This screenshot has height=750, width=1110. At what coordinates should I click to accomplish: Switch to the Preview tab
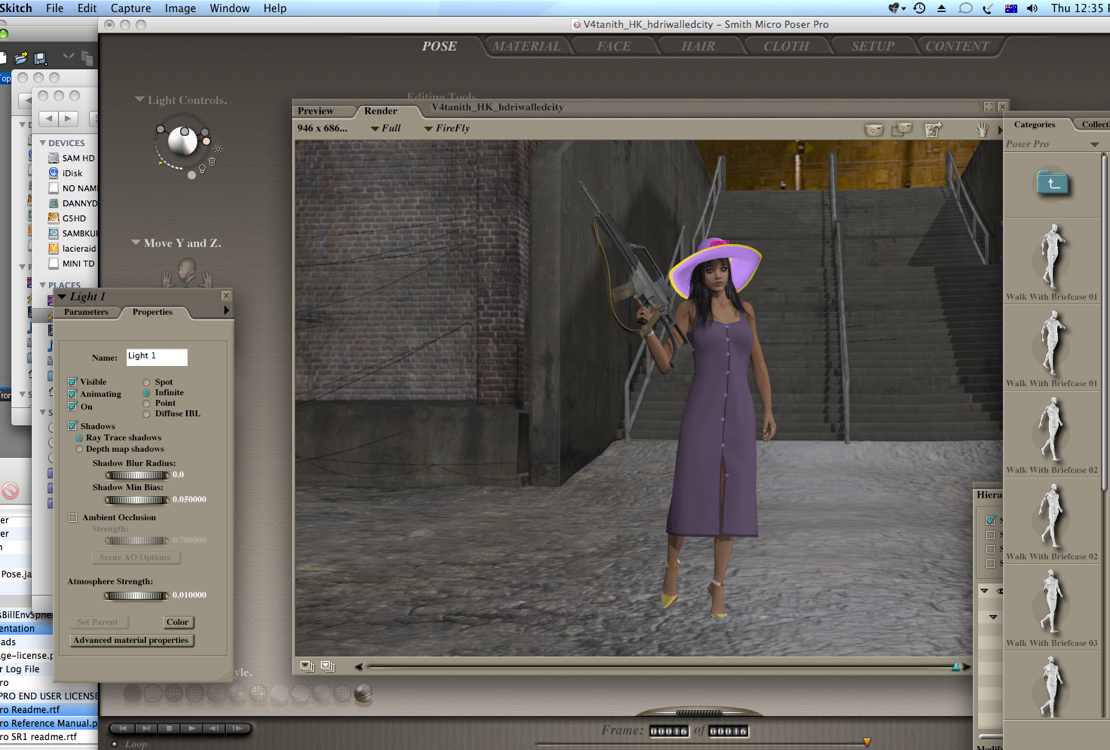(316, 111)
